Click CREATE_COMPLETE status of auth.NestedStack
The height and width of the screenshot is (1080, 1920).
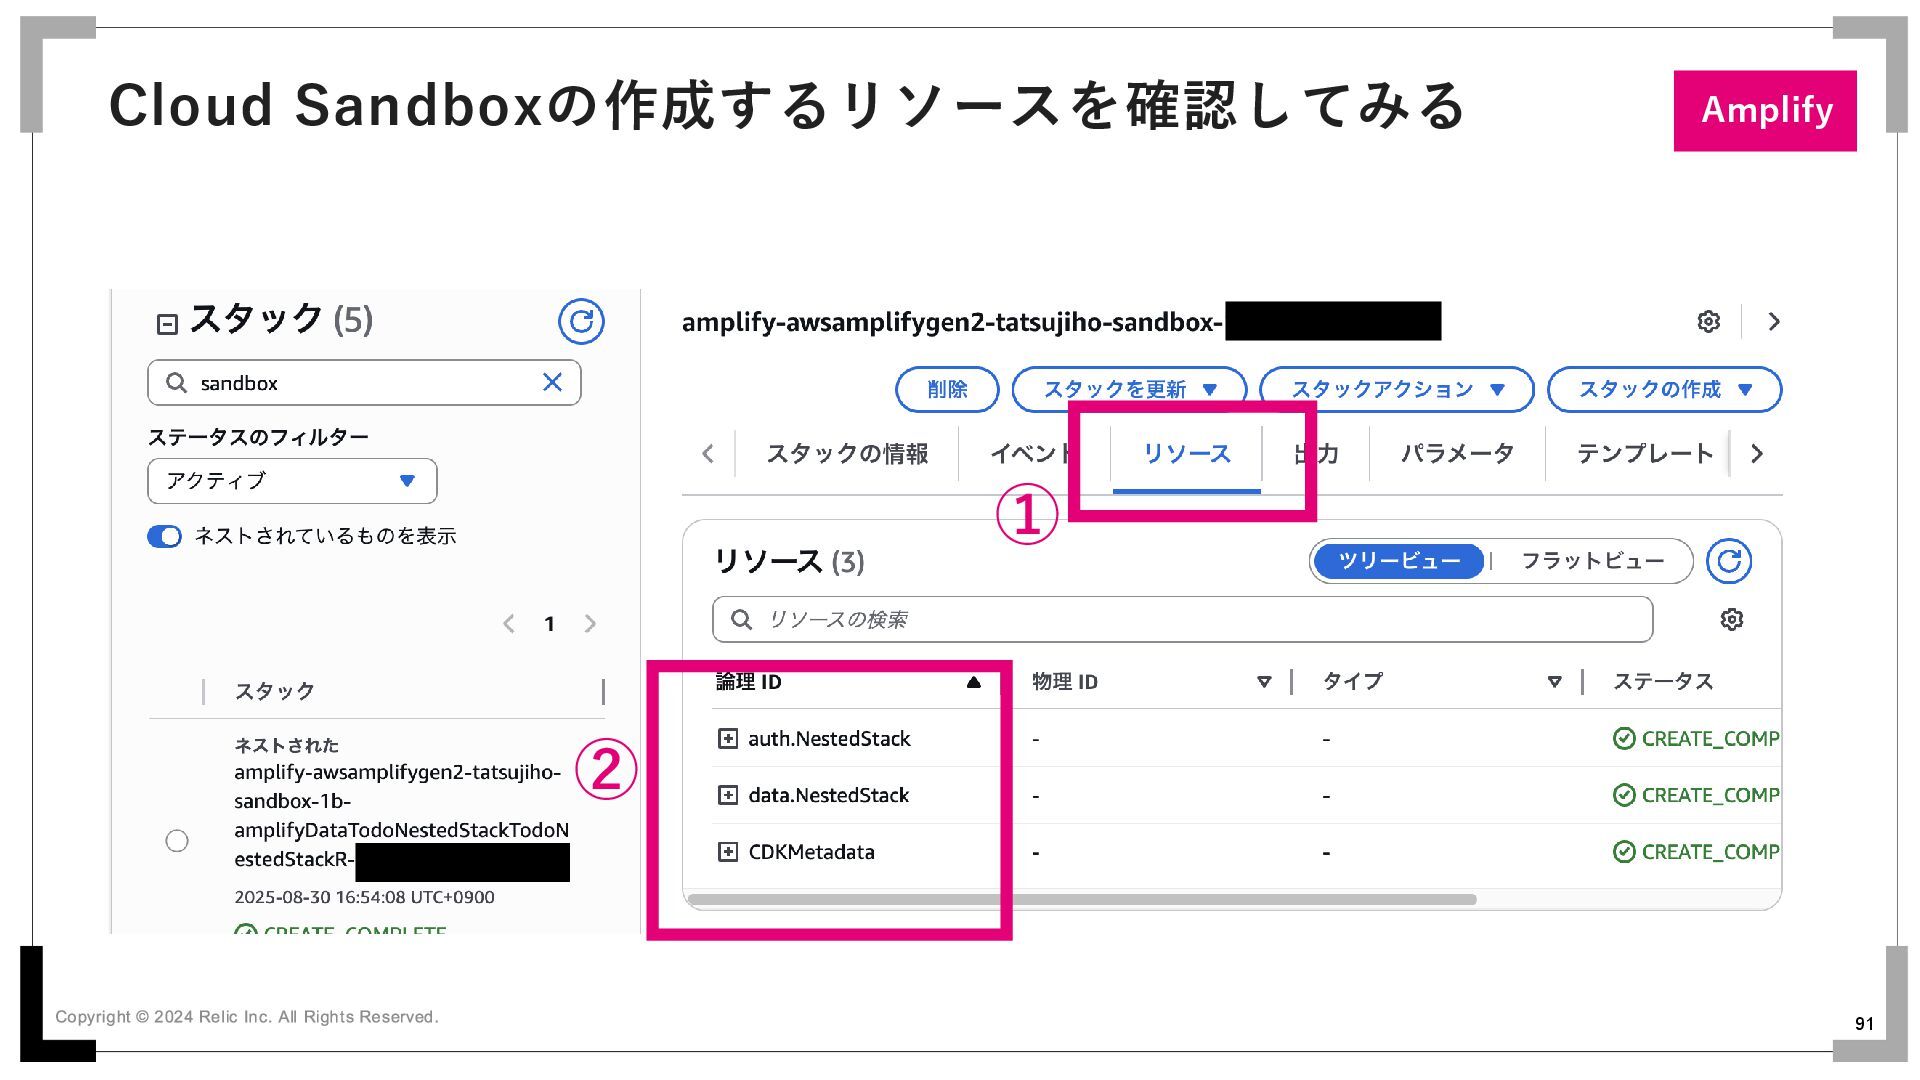[1696, 739]
